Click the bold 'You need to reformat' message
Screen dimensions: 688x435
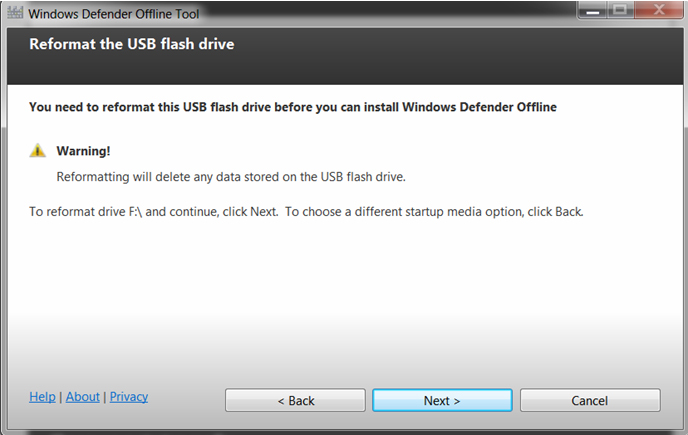(293, 107)
